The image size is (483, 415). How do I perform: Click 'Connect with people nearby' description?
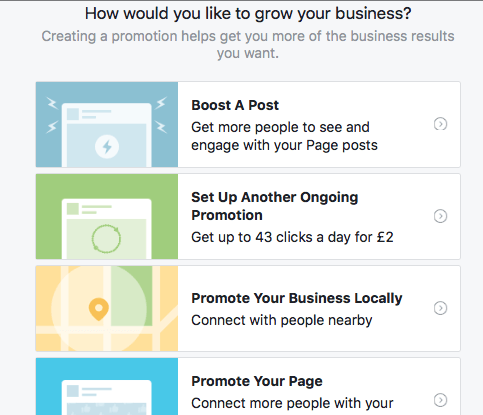[282, 320]
